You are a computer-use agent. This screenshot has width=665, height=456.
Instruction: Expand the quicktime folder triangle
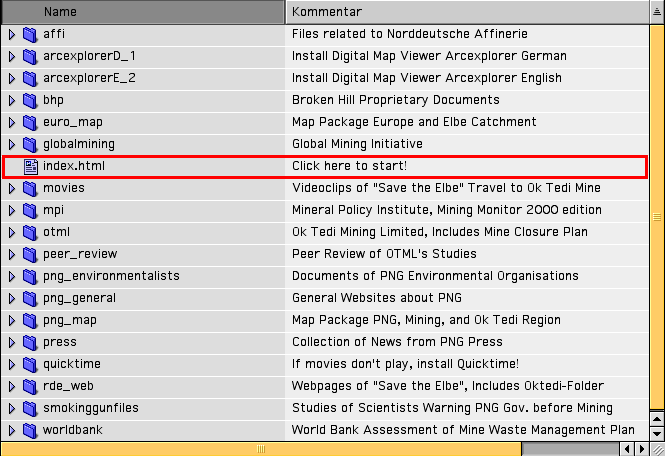click(12, 364)
